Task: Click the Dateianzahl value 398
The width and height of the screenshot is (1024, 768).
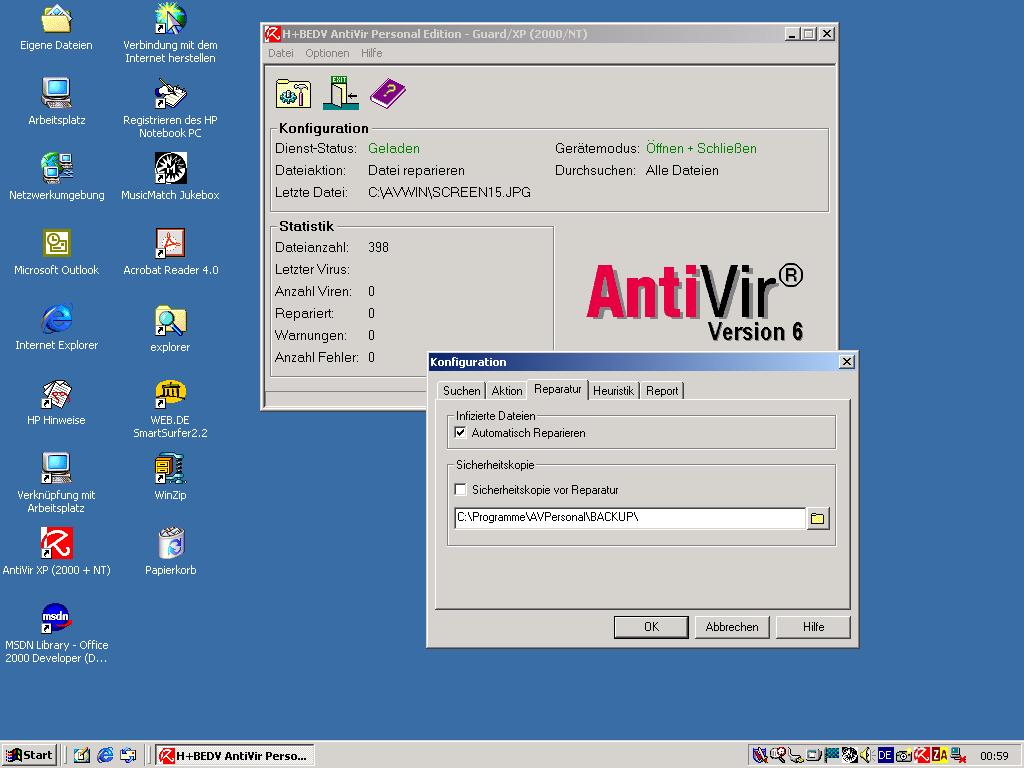Action: click(378, 247)
